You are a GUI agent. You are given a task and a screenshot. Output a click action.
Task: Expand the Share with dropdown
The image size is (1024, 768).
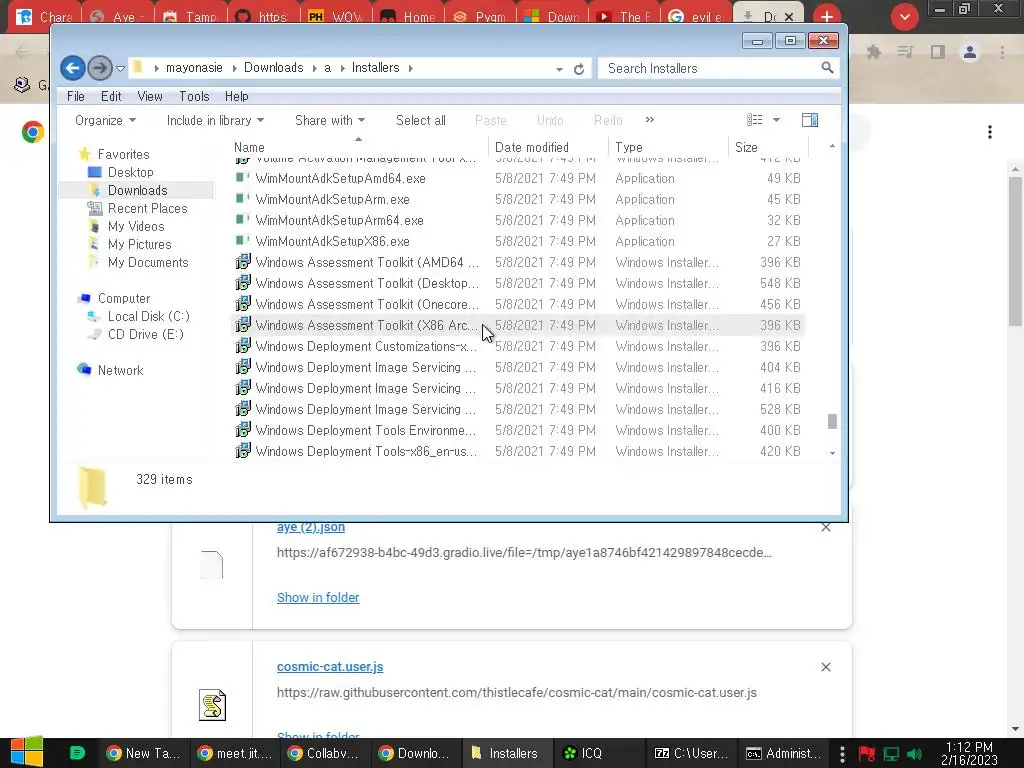[x=330, y=120]
